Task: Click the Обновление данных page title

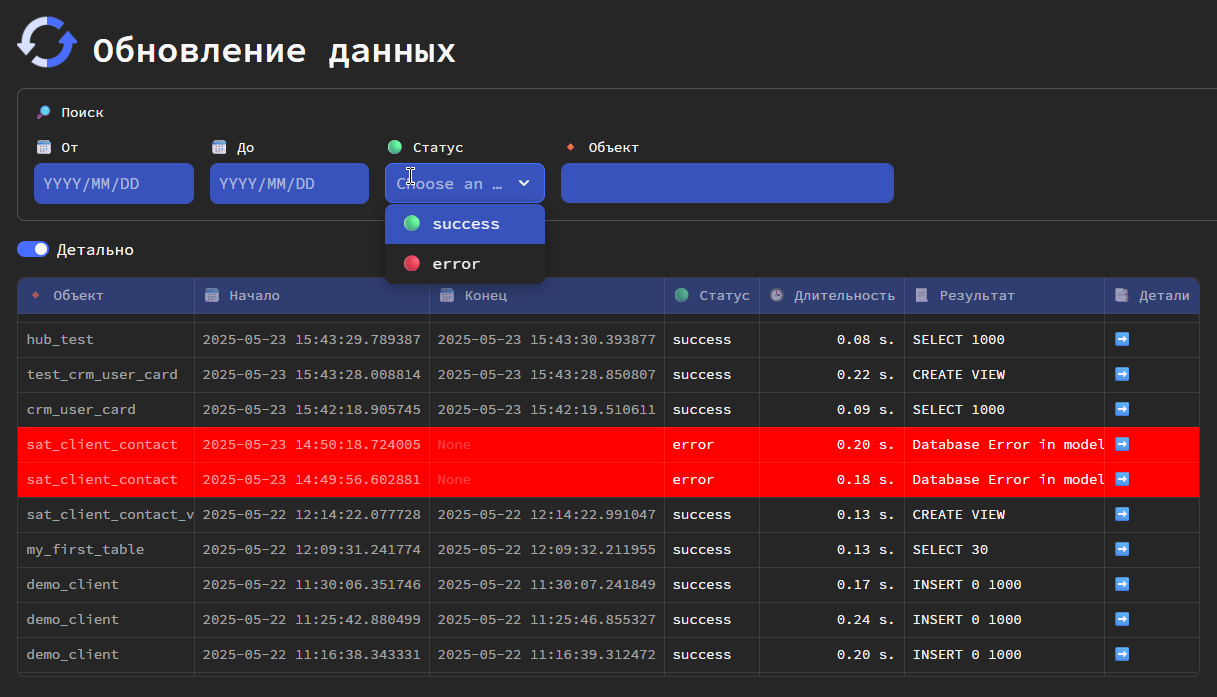Action: click(274, 50)
